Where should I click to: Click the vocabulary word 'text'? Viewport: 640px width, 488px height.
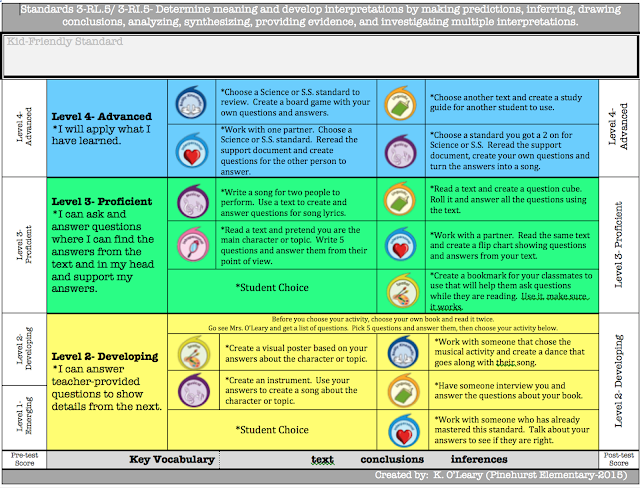(x=322, y=459)
